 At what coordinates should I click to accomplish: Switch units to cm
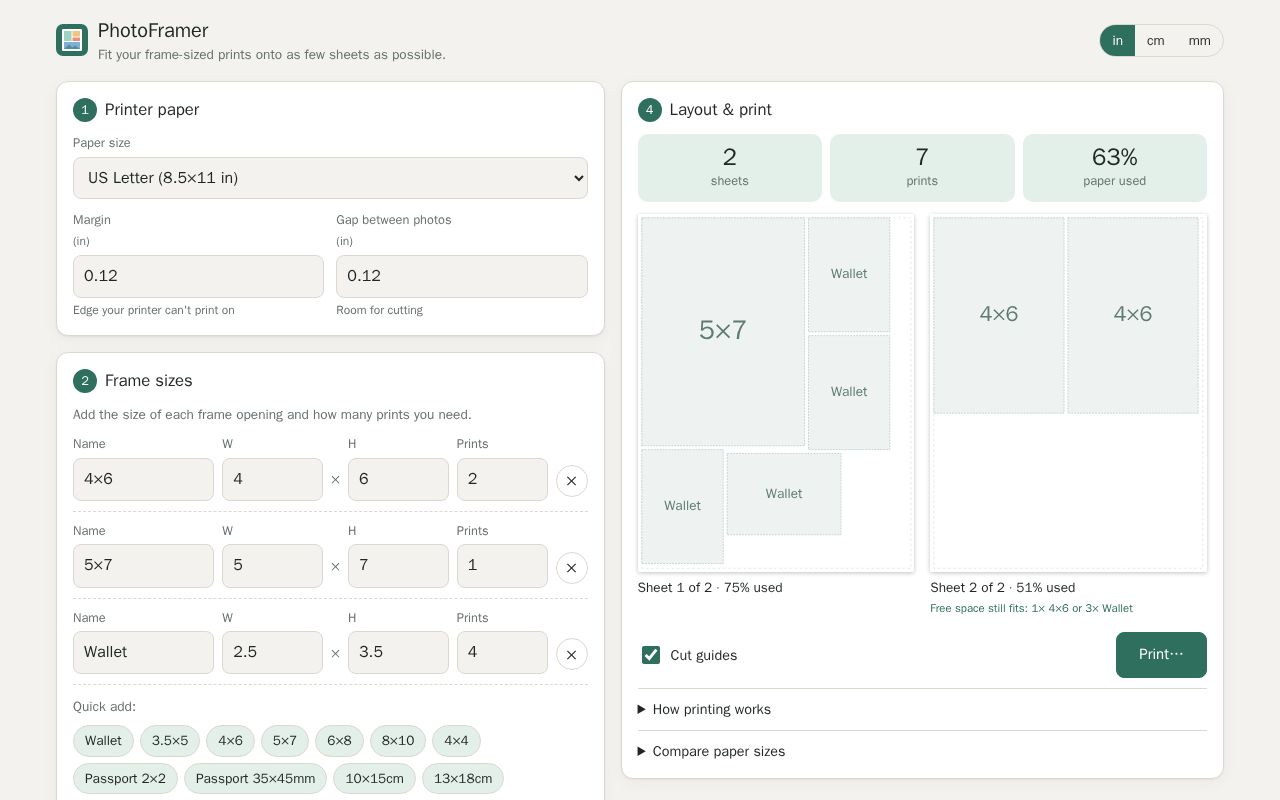coord(1155,41)
